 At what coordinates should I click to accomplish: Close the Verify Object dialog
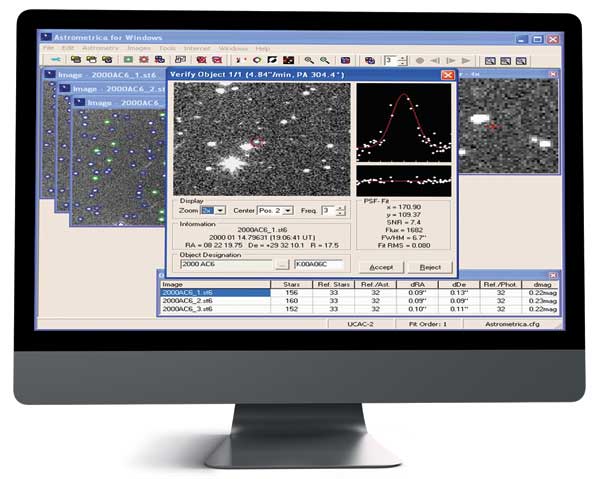coord(447,76)
